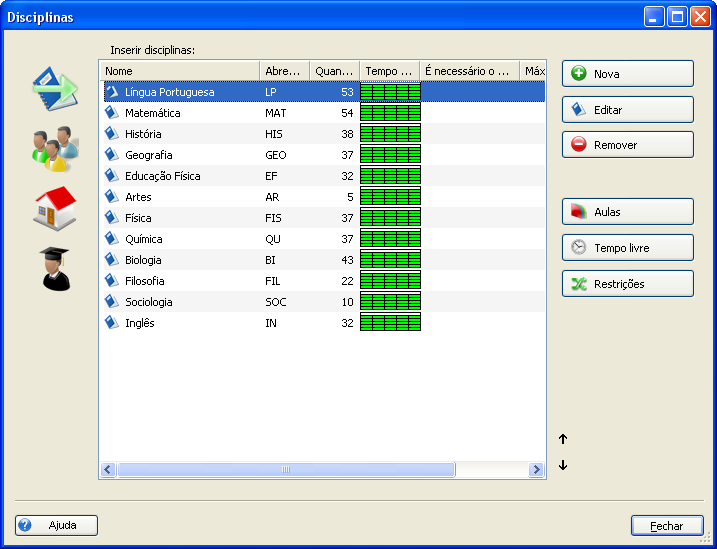Click the Ajuda help button
This screenshot has width=717, height=549.
click(56, 525)
